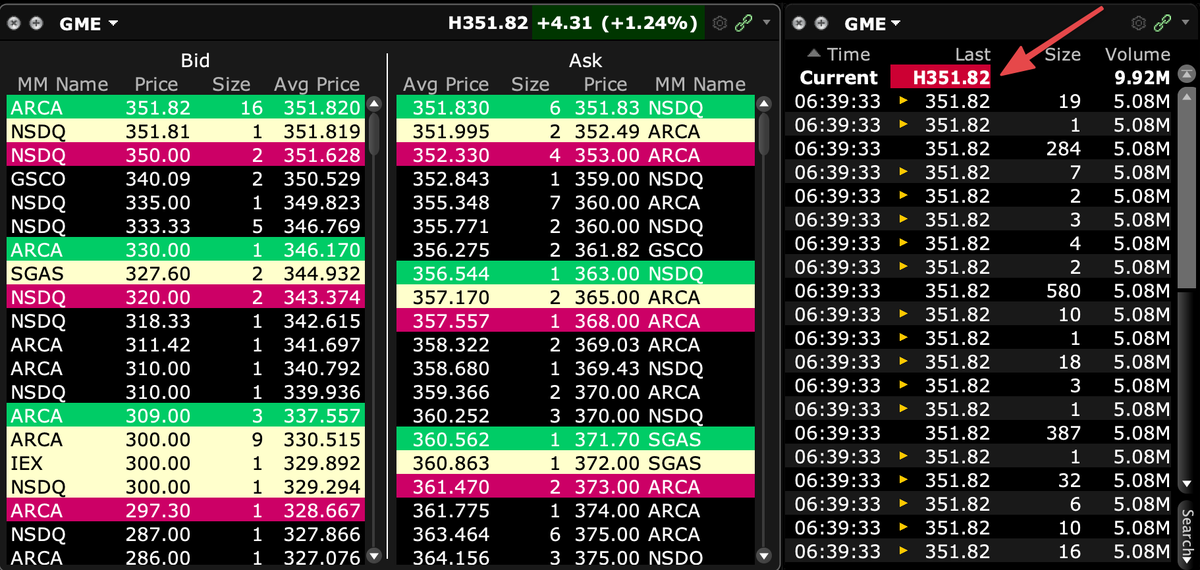
Task: Close the GME order book window
Action: tap(14, 23)
